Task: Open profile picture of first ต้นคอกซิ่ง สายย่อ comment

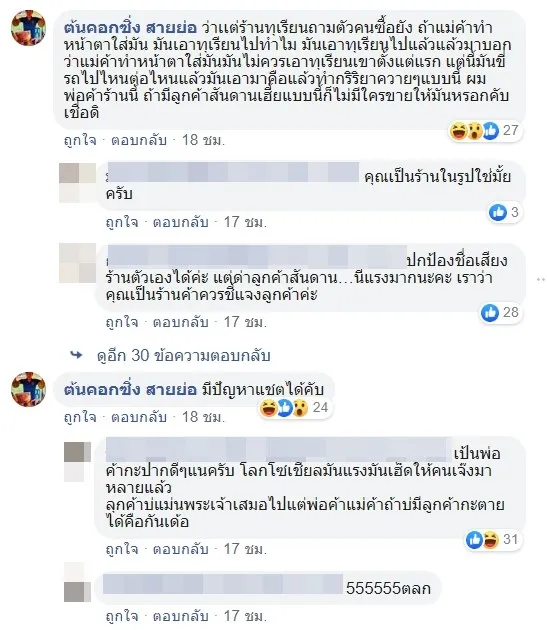Action: (x=29, y=28)
